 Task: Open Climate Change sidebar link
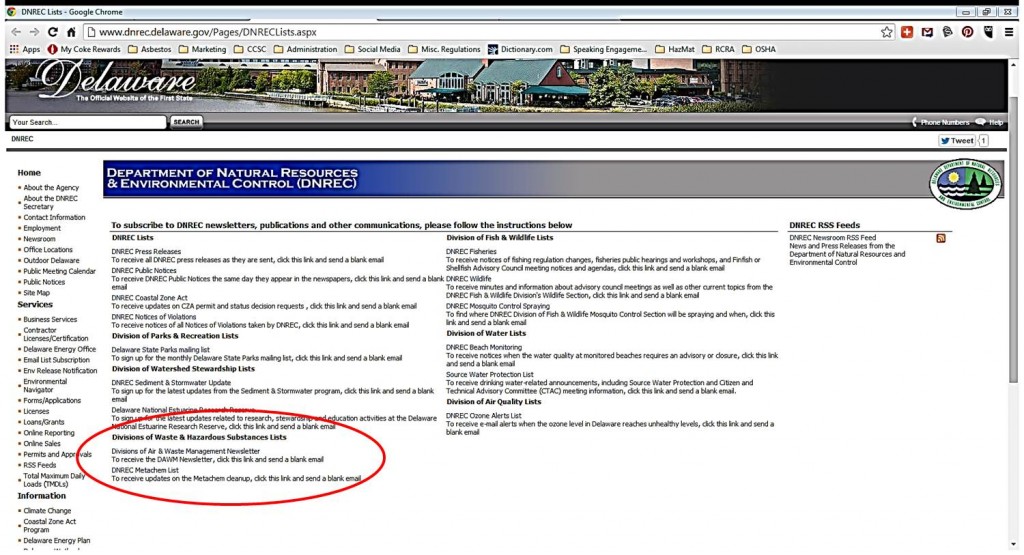47,511
